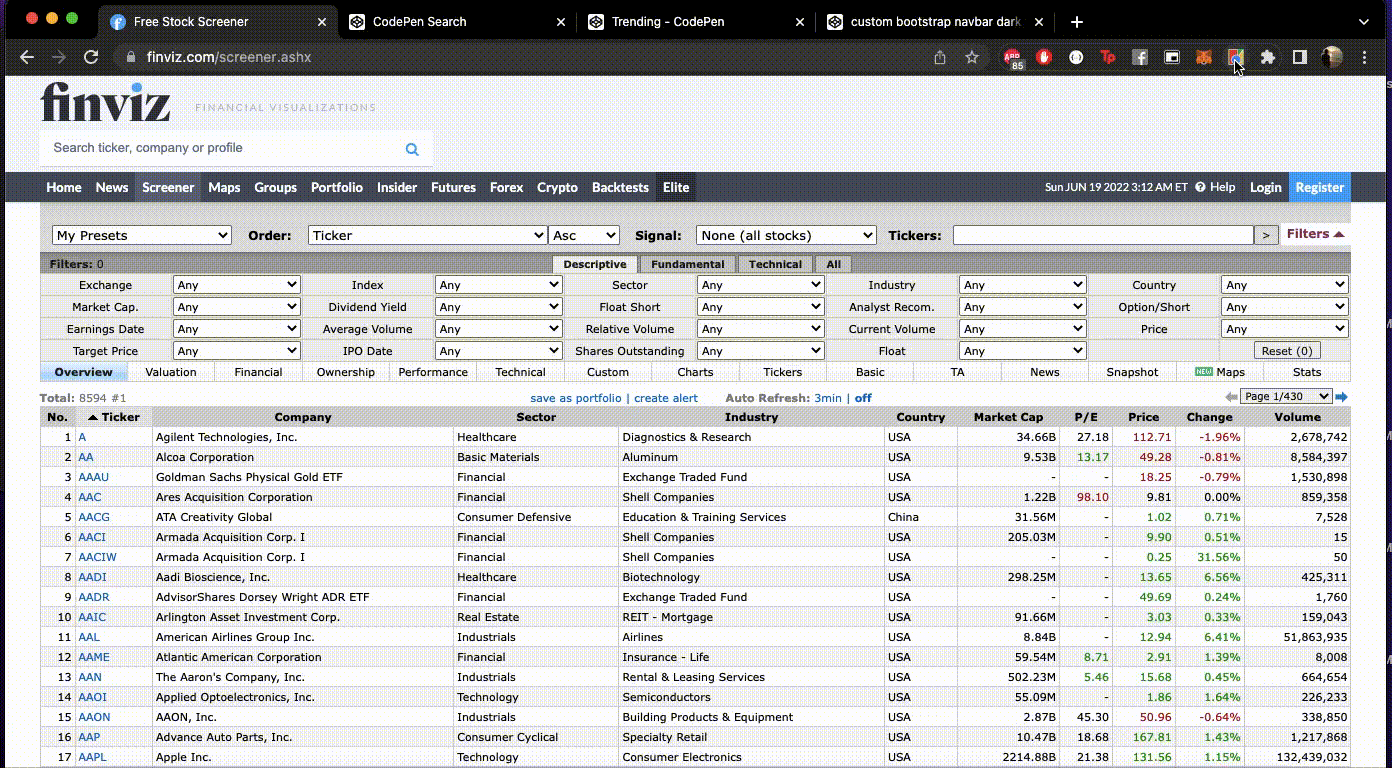Go to previous results page with gray arrow
The image size is (1392, 768).
click(1231, 397)
